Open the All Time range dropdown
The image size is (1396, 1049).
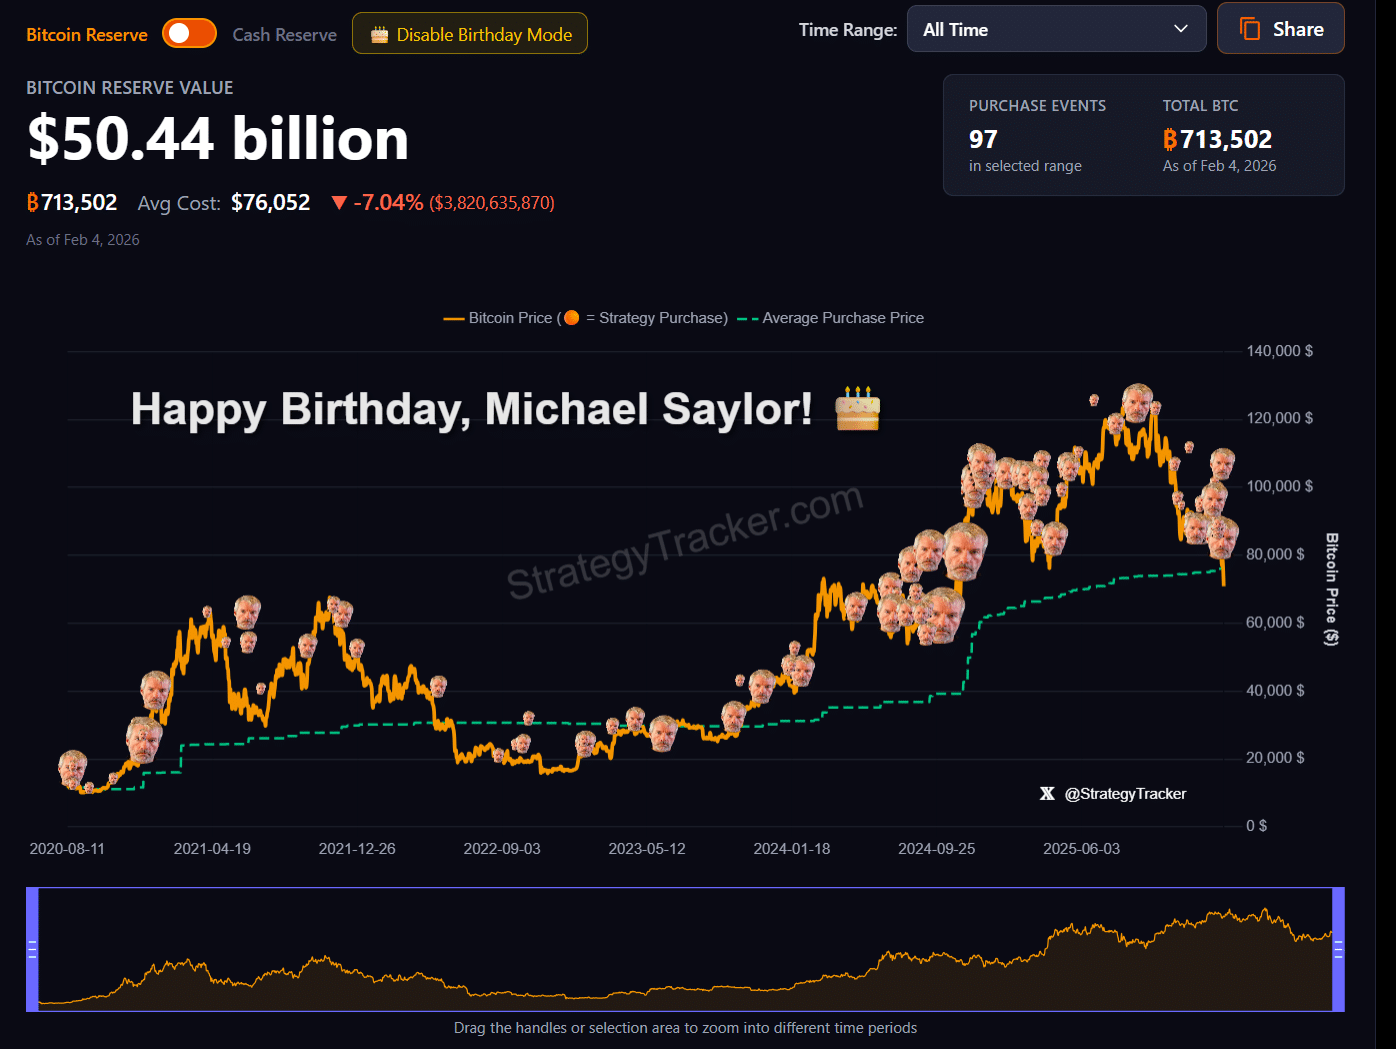pyautogui.click(x=1055, y=29)
